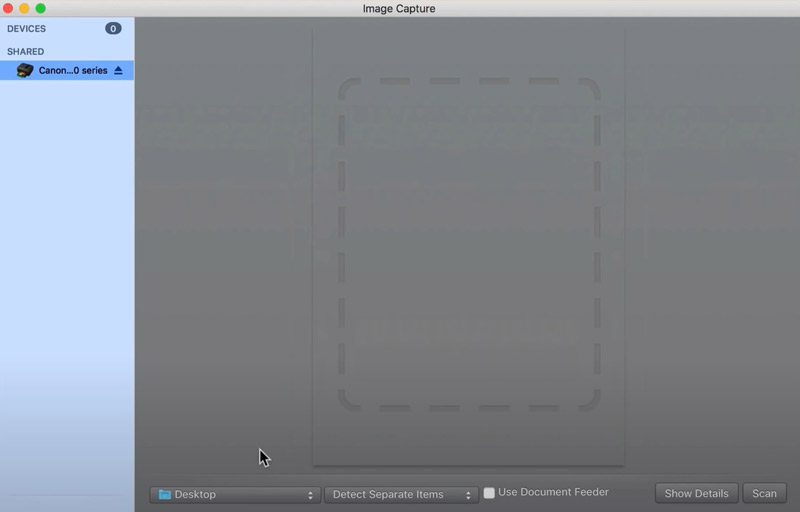Open the Desktop save location dropdown
This screenshot has height=512, width=800.
tap(235, 494)
